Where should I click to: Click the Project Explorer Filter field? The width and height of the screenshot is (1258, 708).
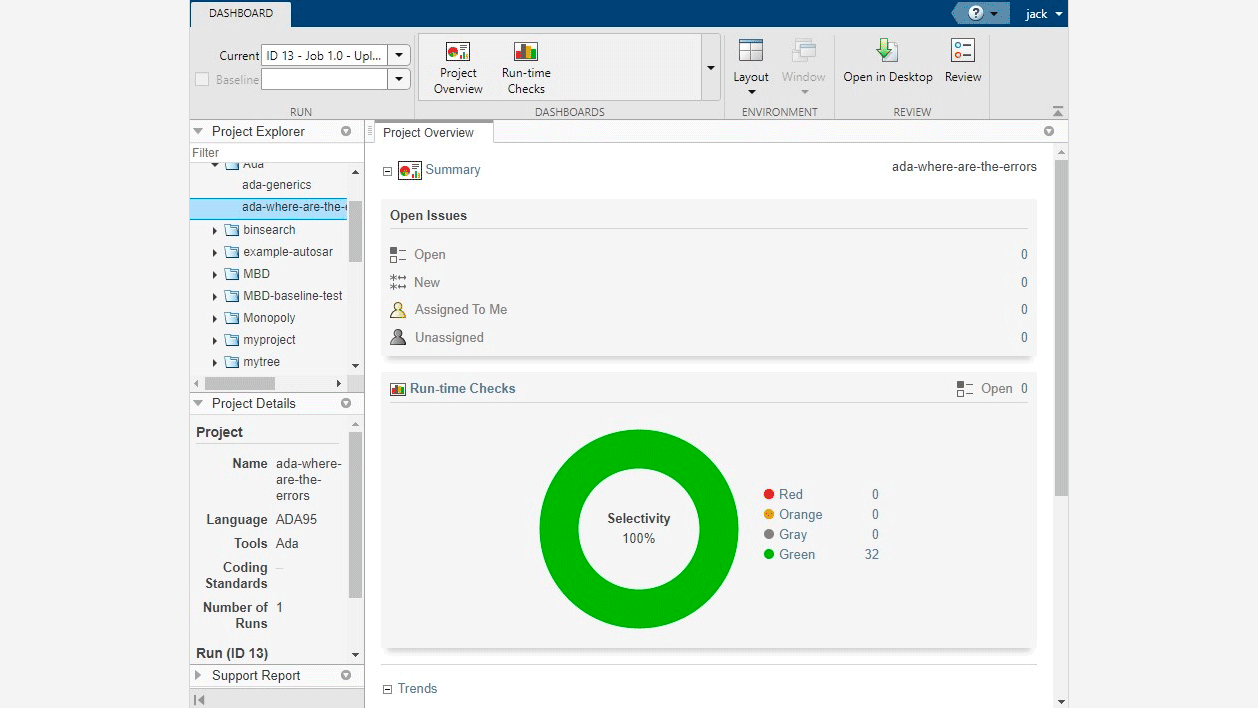pos(275,153)
